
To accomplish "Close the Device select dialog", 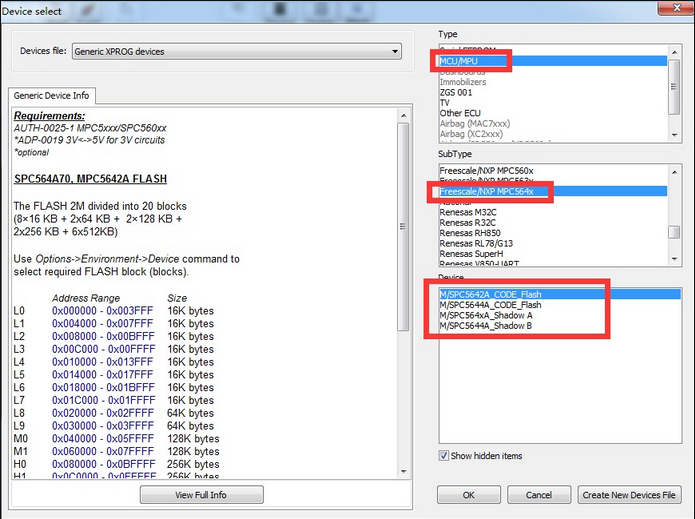I will coord(675,8).
